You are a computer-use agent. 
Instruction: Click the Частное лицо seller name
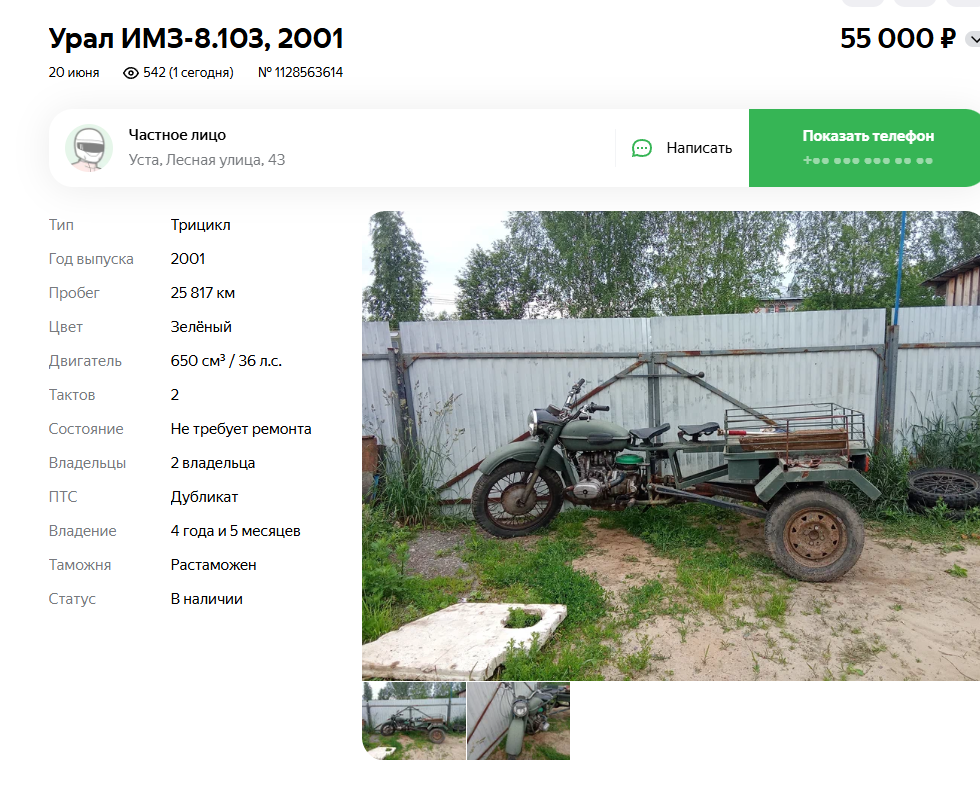(178, 135)
